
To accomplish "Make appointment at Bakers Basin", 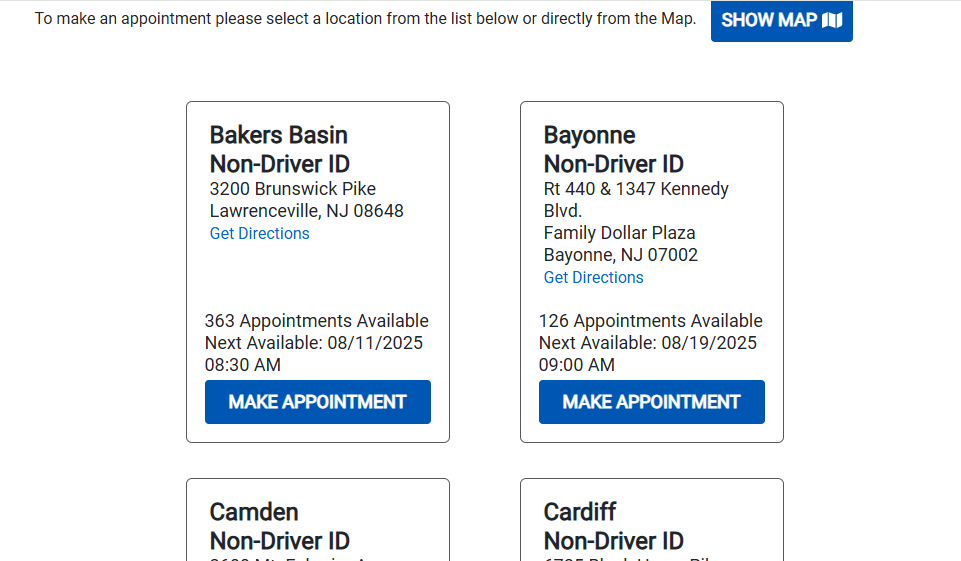I will (x=317, y=402).
